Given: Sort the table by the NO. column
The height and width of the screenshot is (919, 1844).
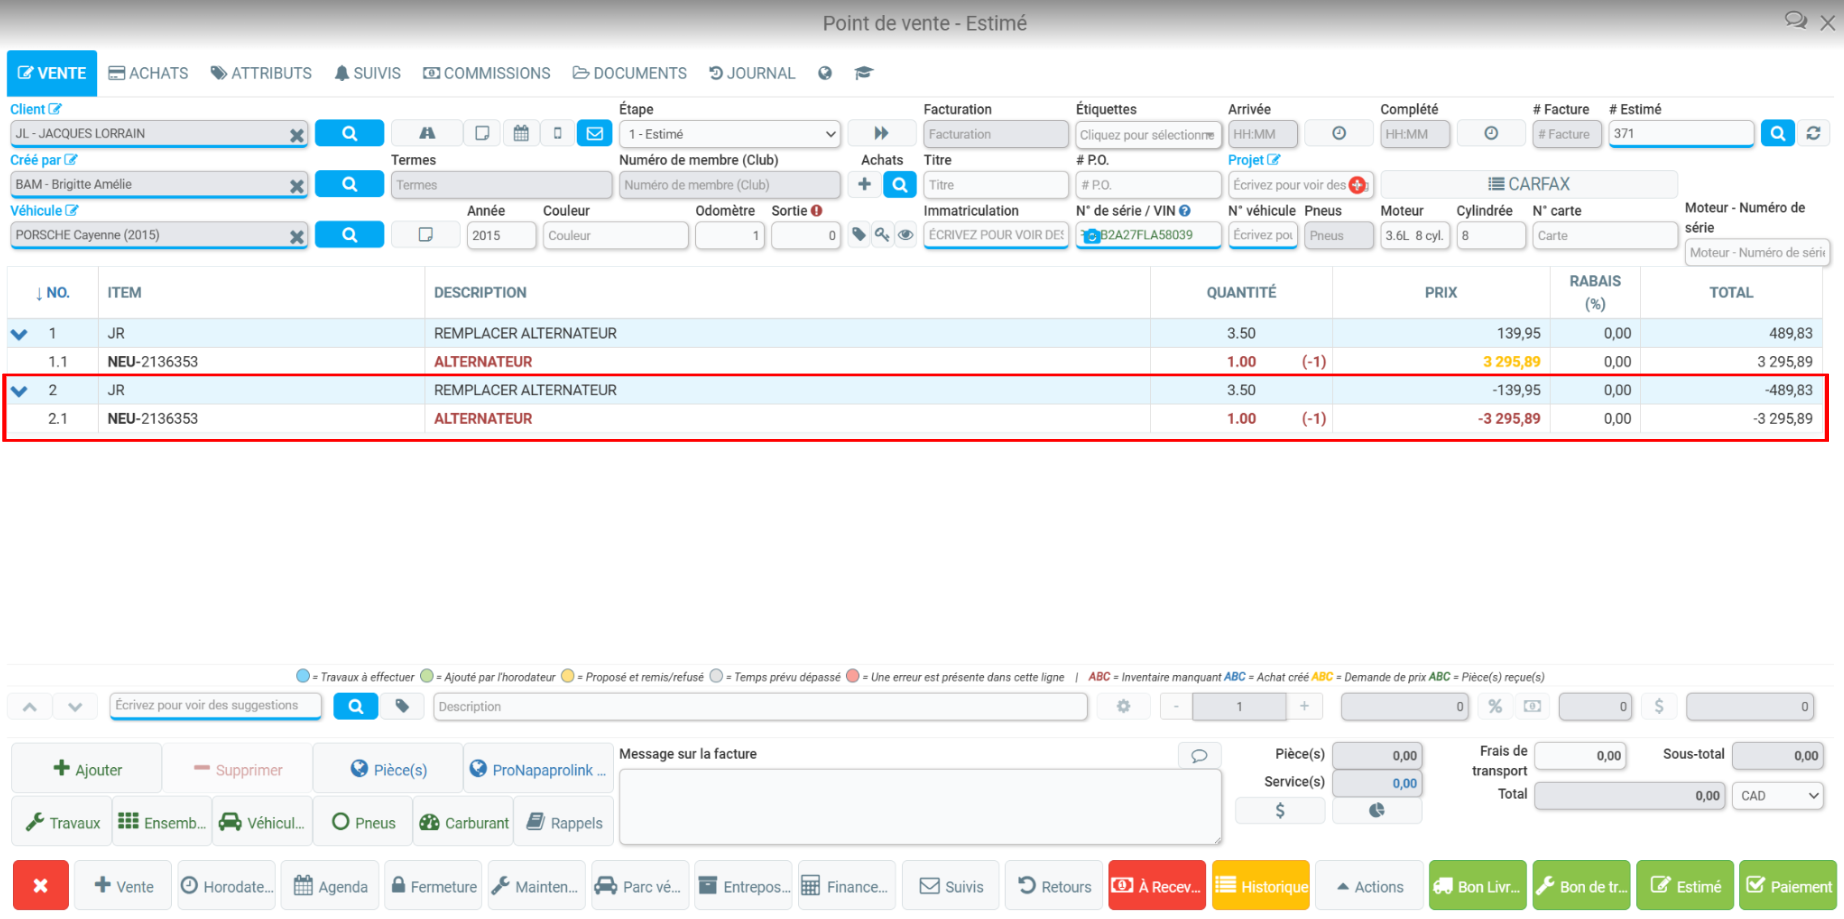Looking at the screenshot, I should 53,293.
